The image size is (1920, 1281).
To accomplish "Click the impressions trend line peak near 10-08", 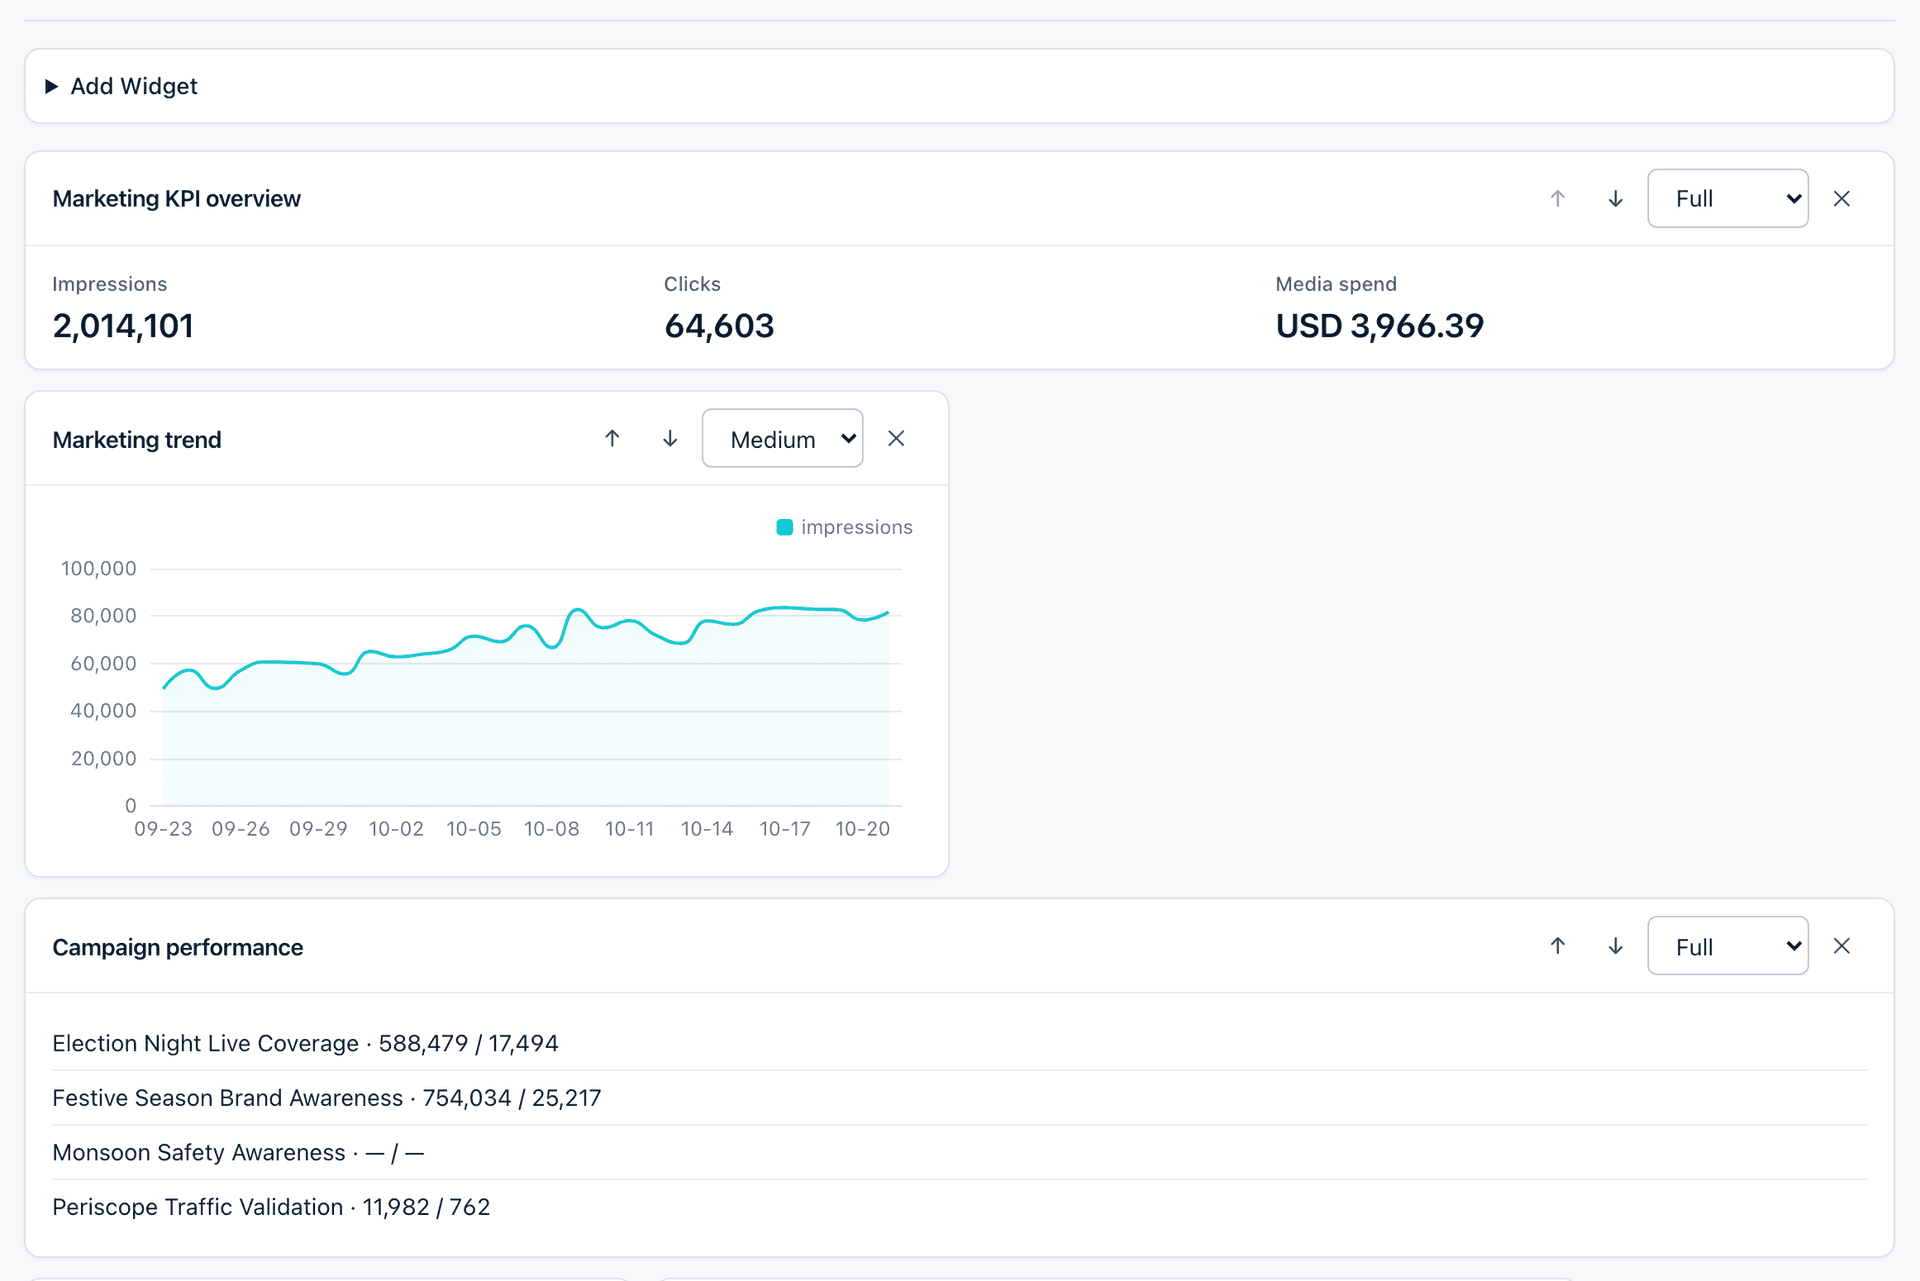I will 577,609.
